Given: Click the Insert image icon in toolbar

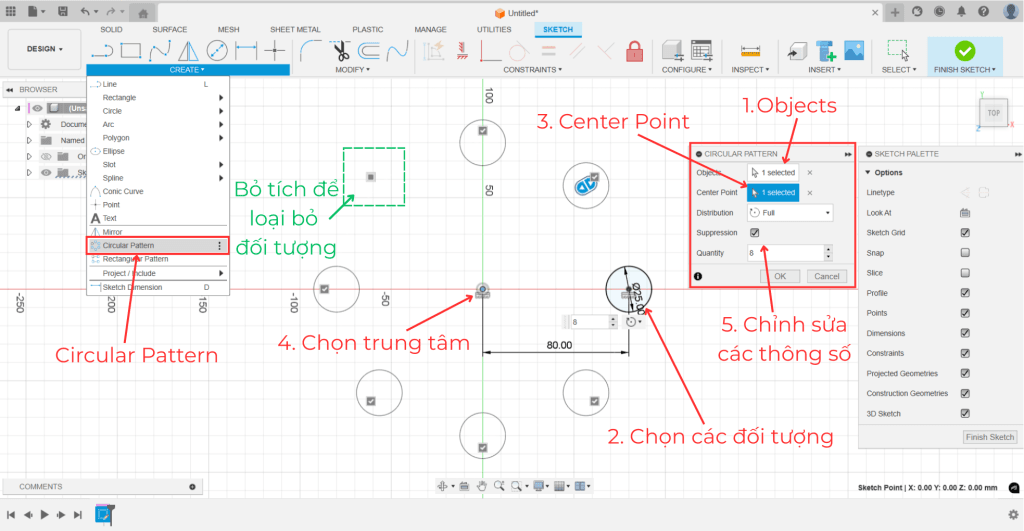Looking at the screenshot, I should point(854,50).
